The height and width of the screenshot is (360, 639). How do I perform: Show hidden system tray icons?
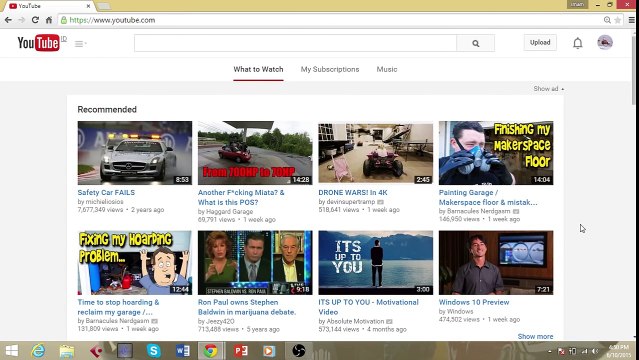[550, 351]
